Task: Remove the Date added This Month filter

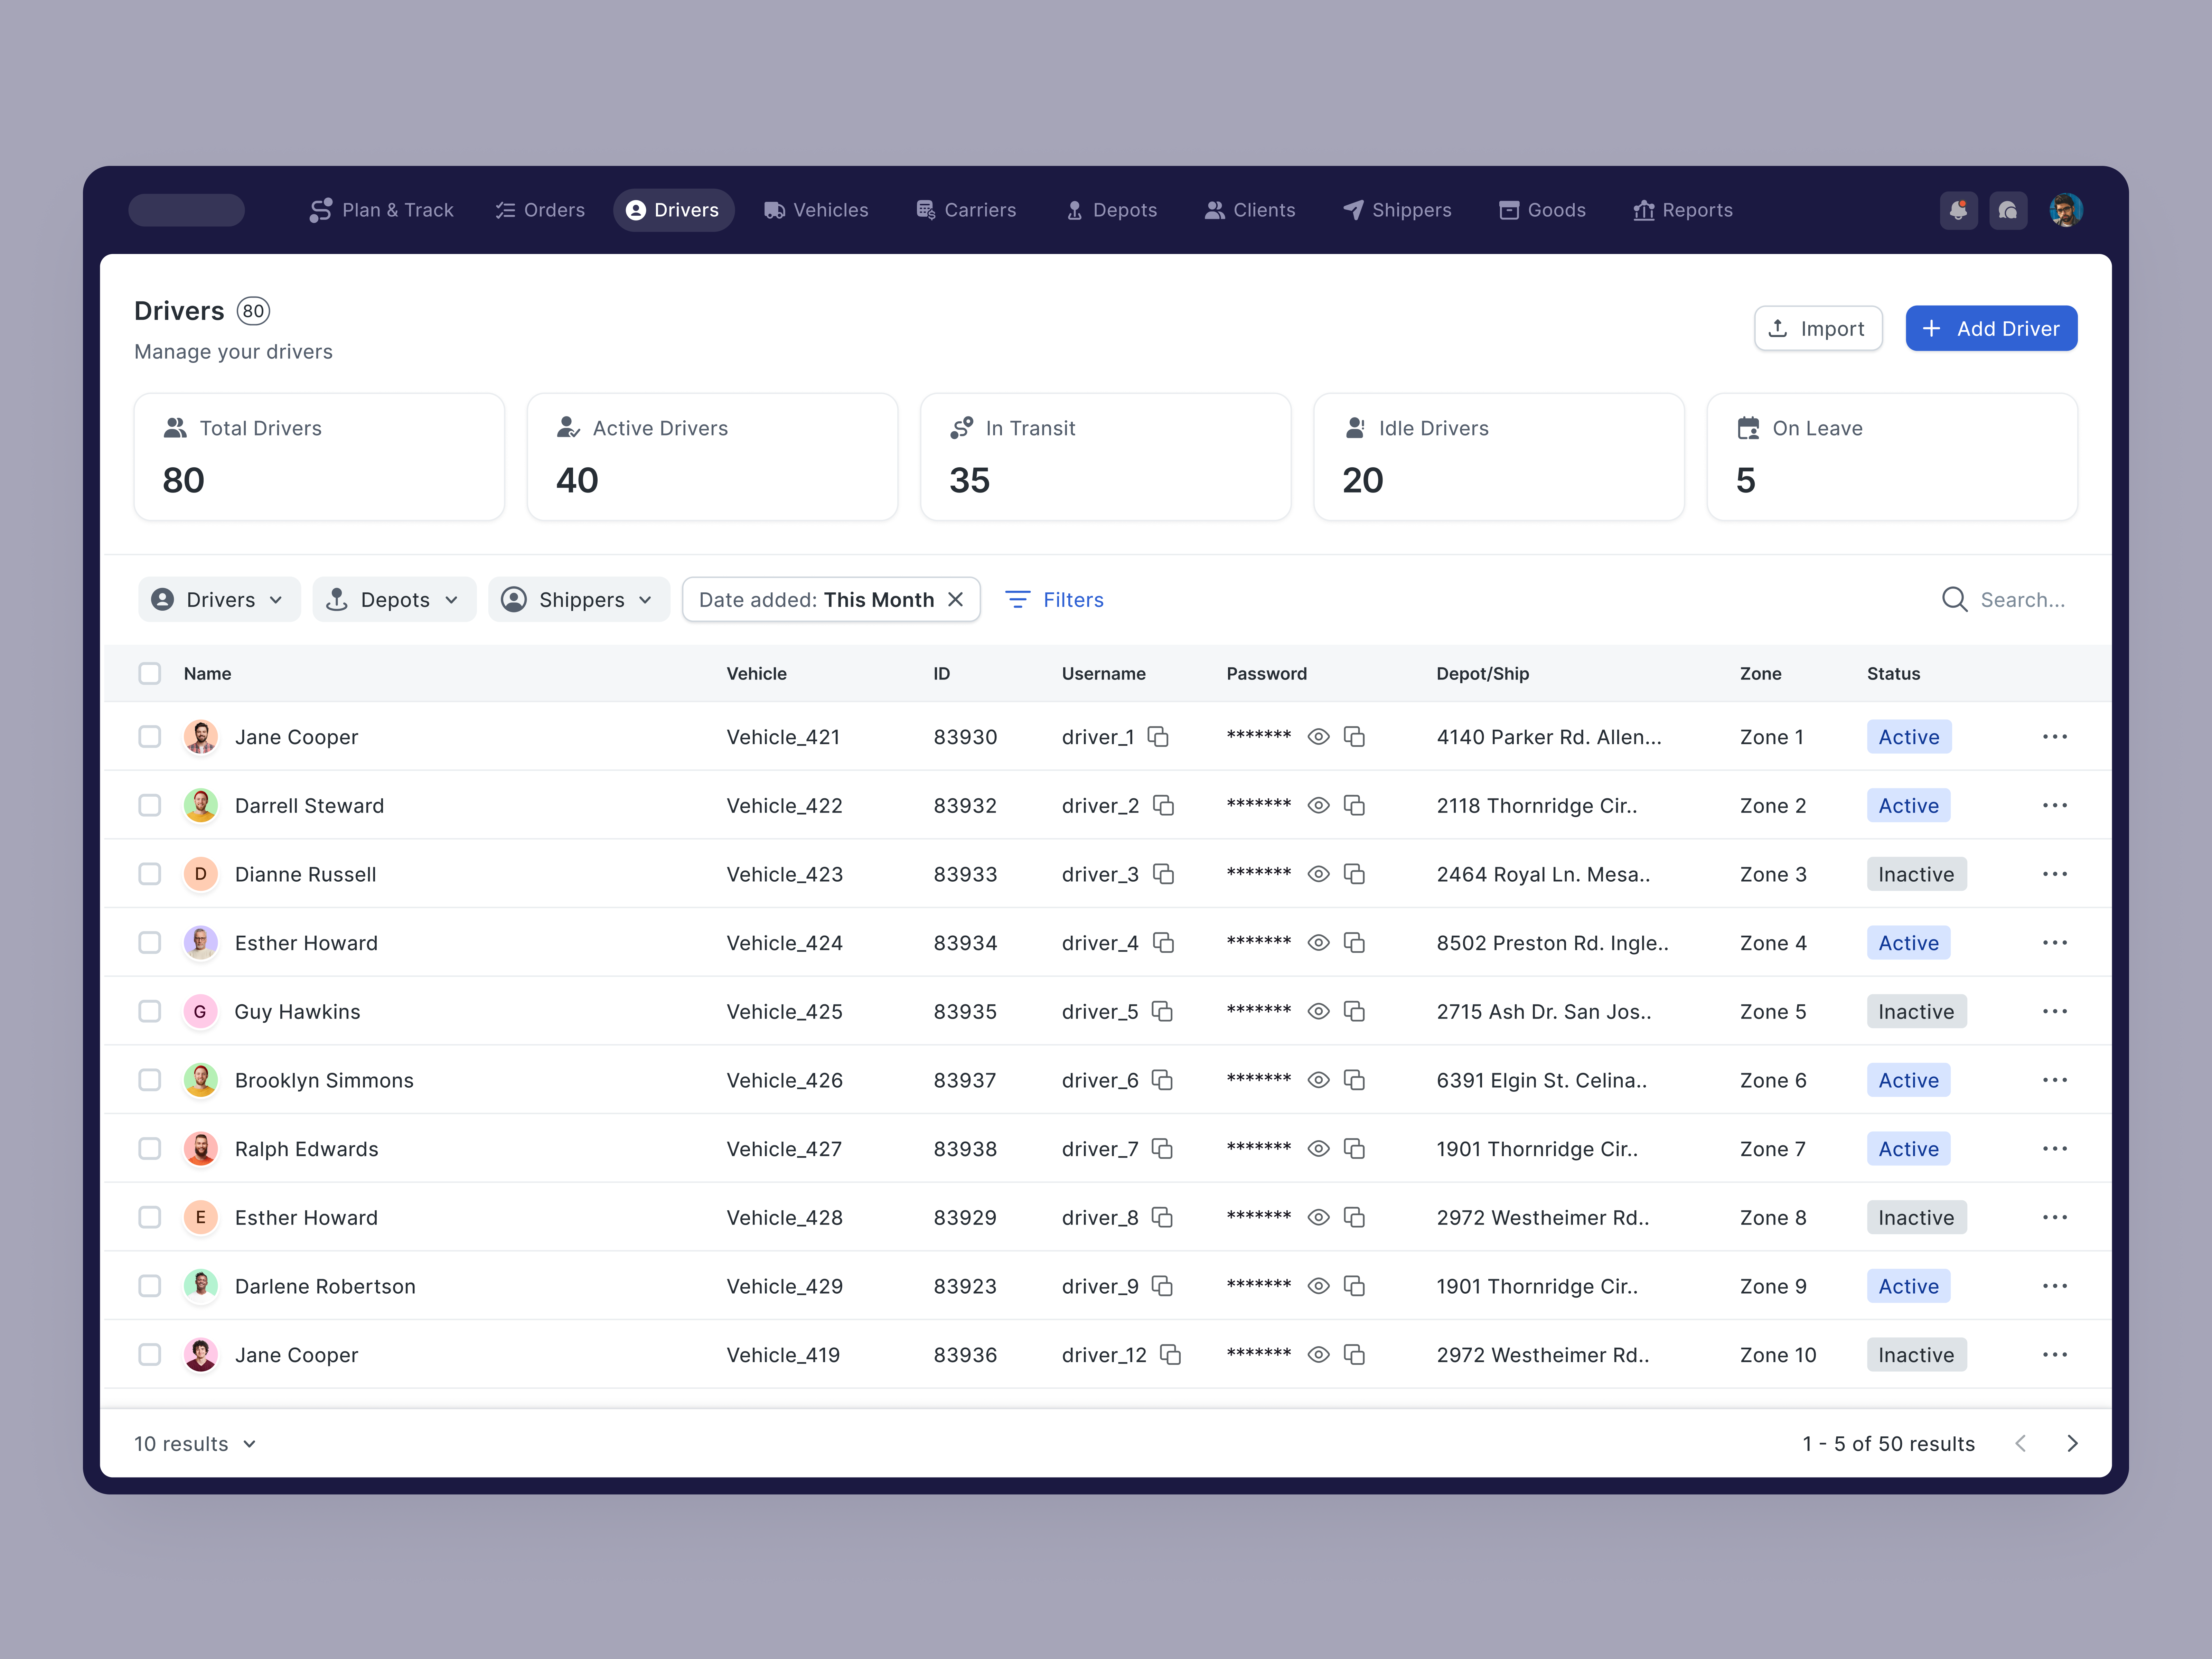Action: coord(956,599)
